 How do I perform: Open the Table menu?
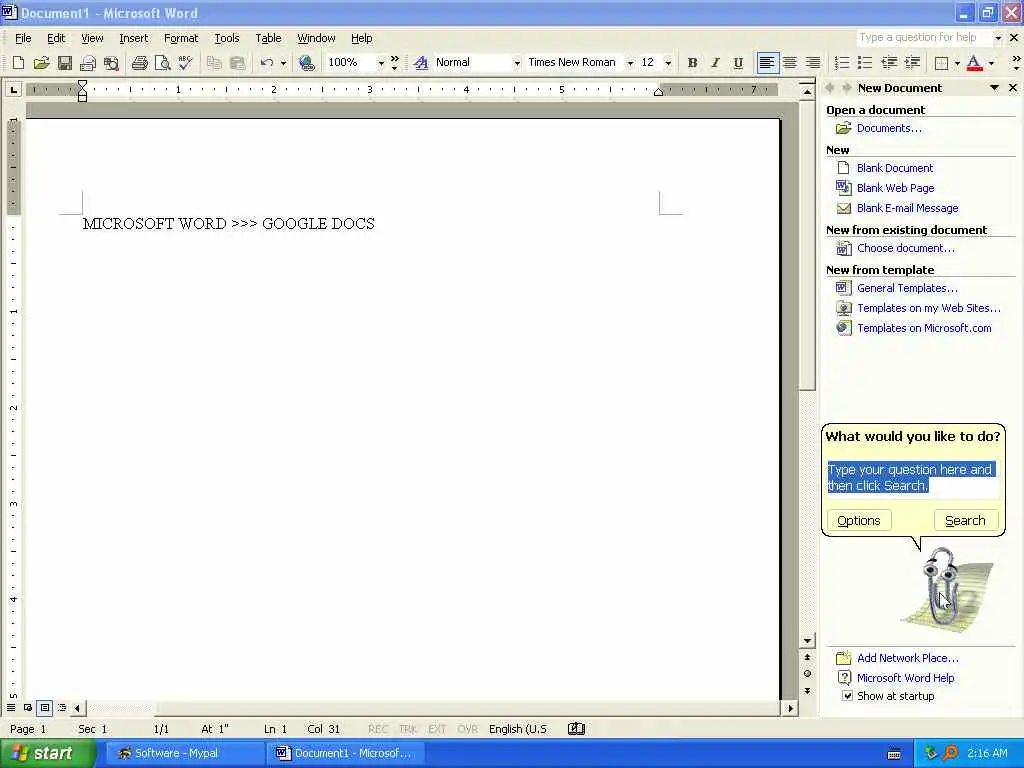268,38
